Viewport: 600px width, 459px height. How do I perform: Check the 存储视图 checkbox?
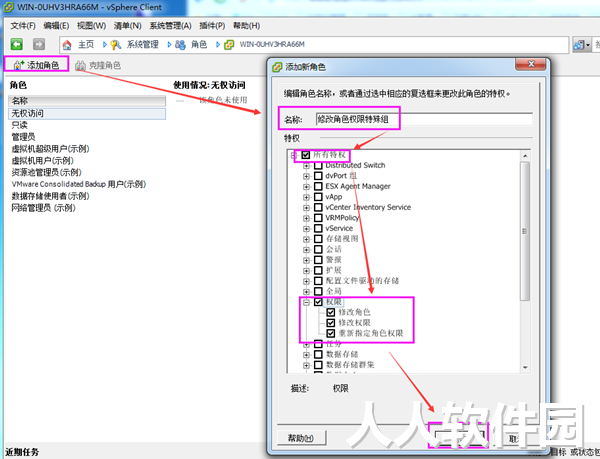click(x=318, y=239)
